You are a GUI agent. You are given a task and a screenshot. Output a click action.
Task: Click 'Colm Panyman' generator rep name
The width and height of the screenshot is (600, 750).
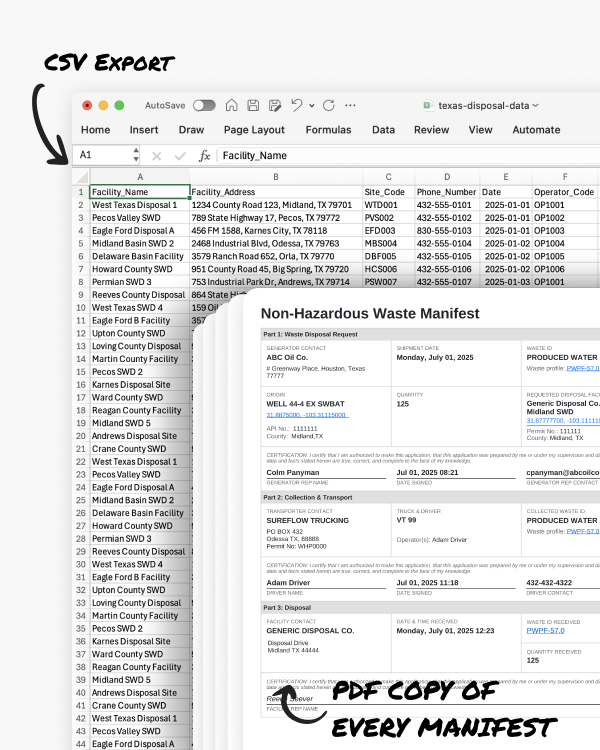point(293,473)
